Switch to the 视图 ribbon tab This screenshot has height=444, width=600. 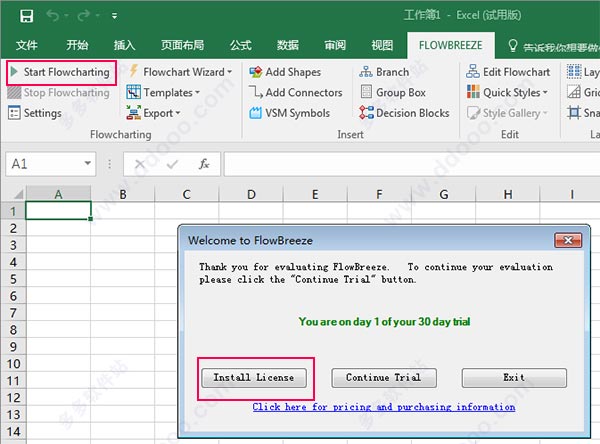(382, 45)
